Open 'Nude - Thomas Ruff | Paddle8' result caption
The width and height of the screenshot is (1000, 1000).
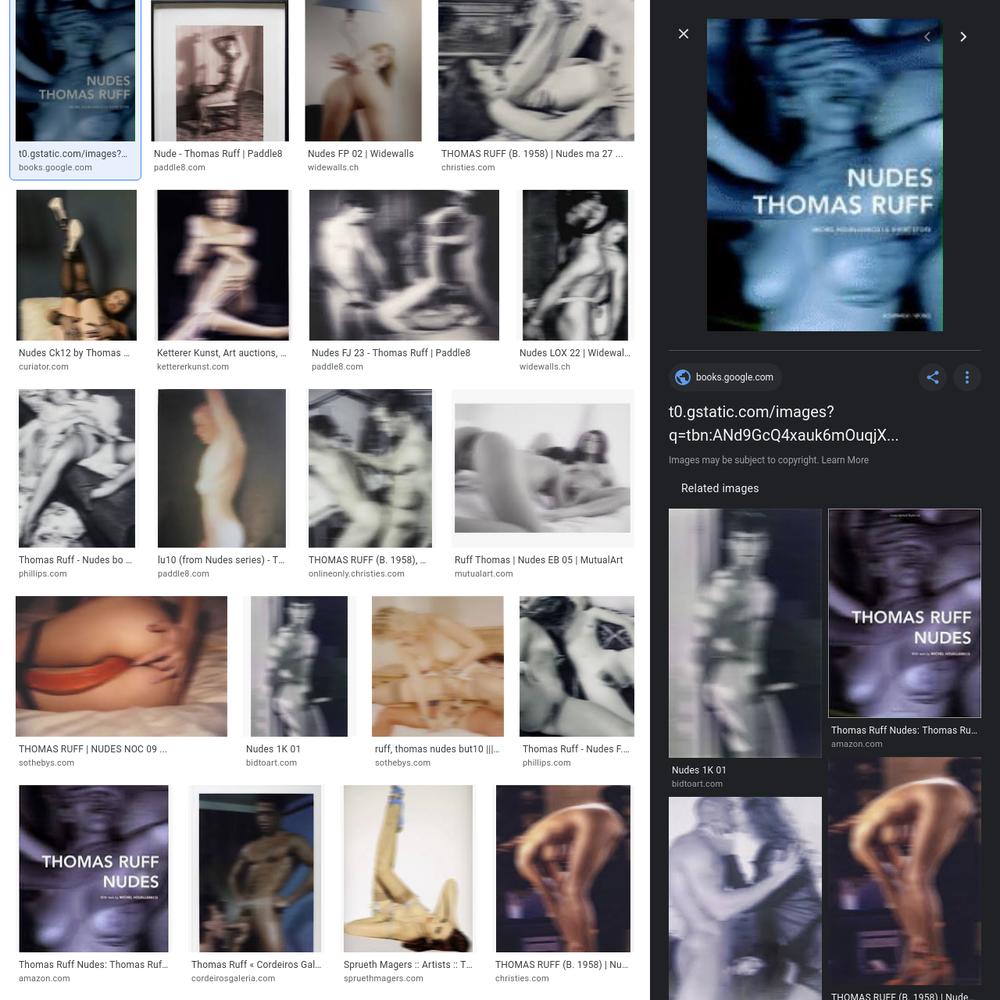point(217,154)
